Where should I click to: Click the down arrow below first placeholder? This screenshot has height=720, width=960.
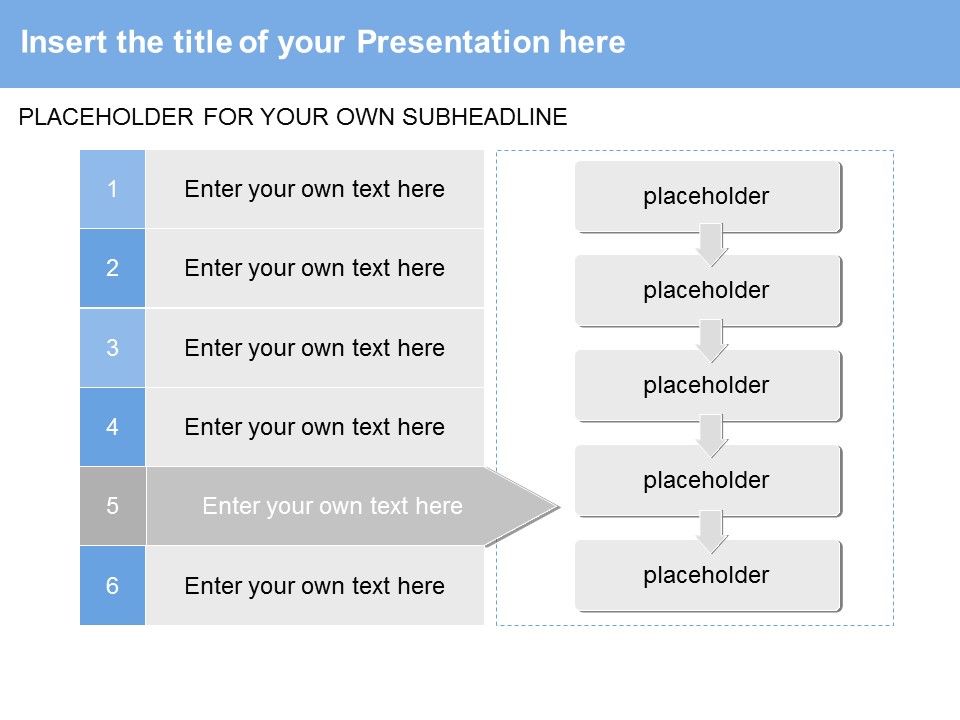711,244
